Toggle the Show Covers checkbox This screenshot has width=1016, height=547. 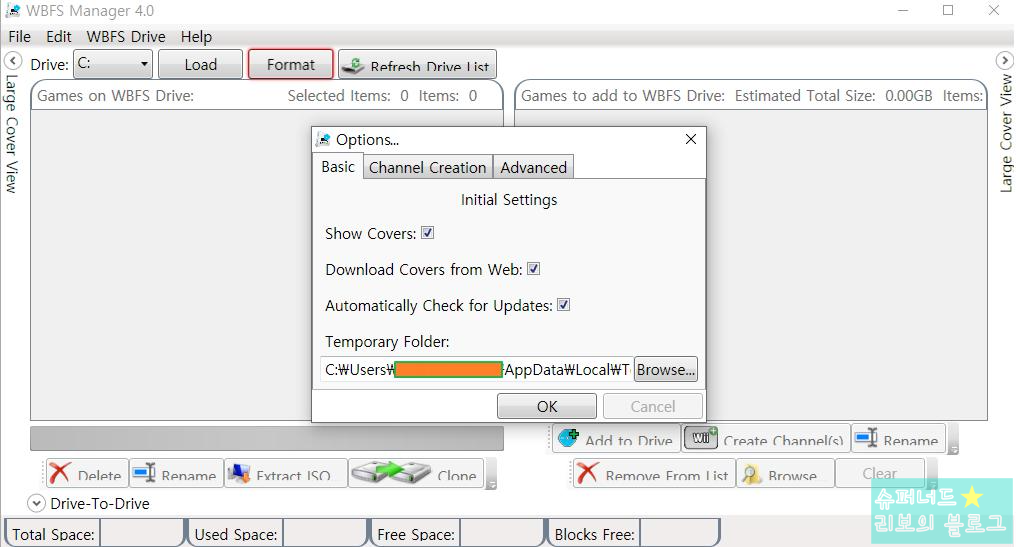tap(428, 233)
